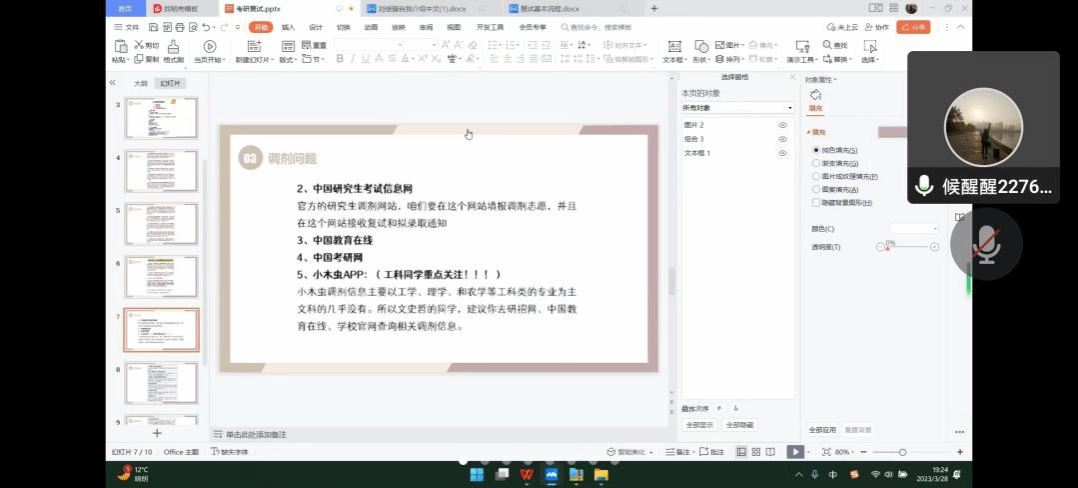The height and width of the screenshot is (488, 1078).
Task: Switch to the 考研复试.pptx document tab
Action: click(x=257, y=8)
